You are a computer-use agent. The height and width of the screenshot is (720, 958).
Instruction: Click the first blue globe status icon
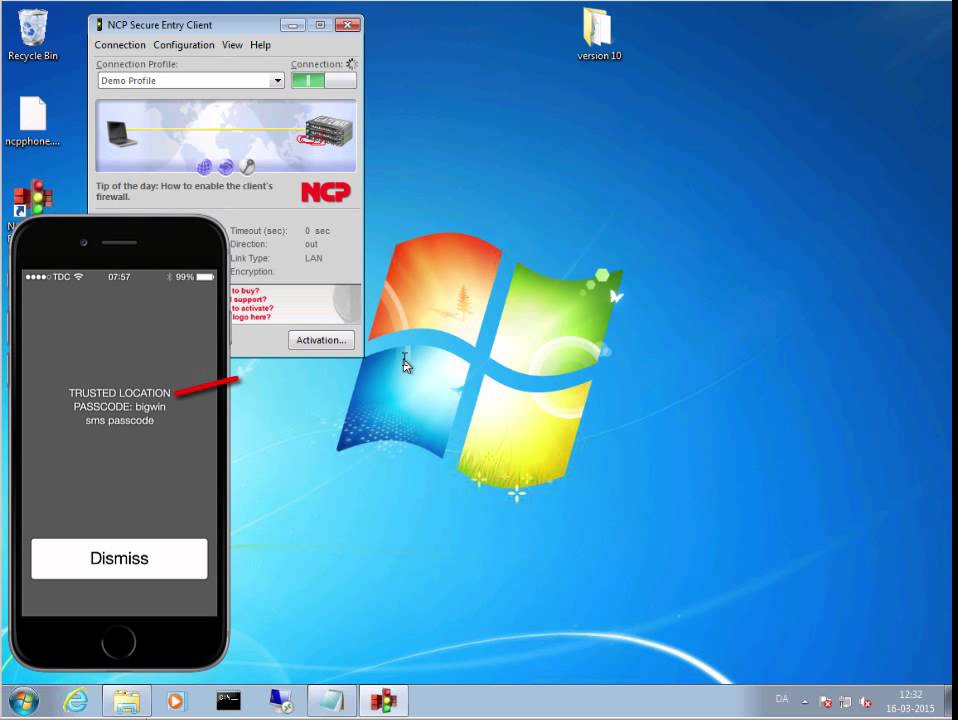[x=205, y=166]
